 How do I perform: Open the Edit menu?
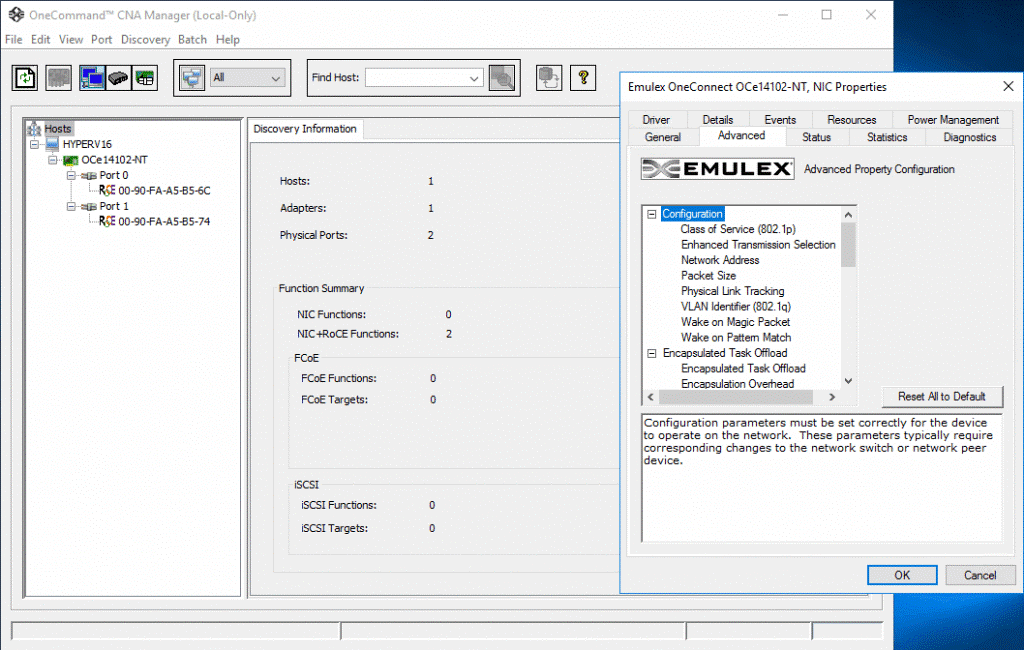(x=40, y=40)
